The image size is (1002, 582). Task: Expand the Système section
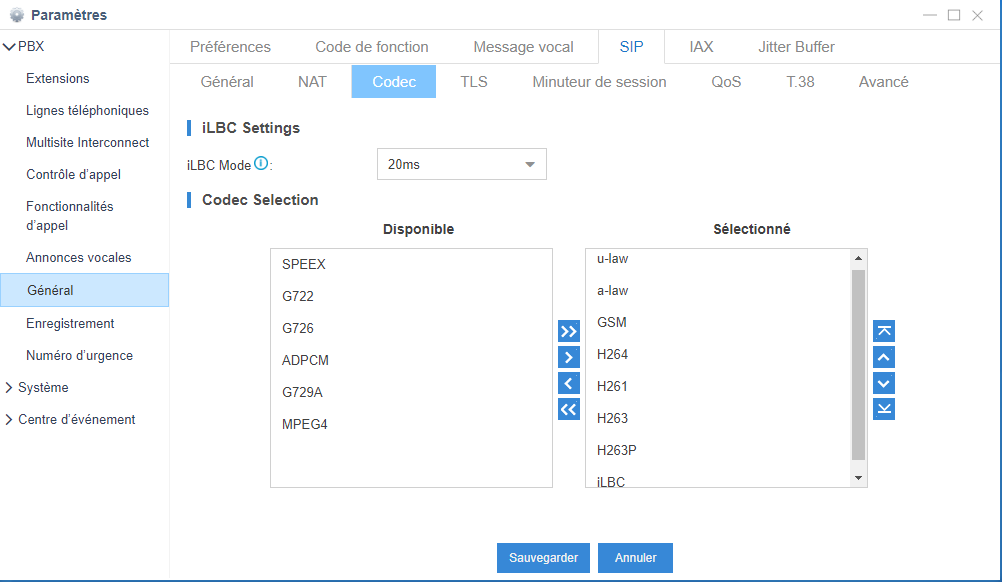10,388
